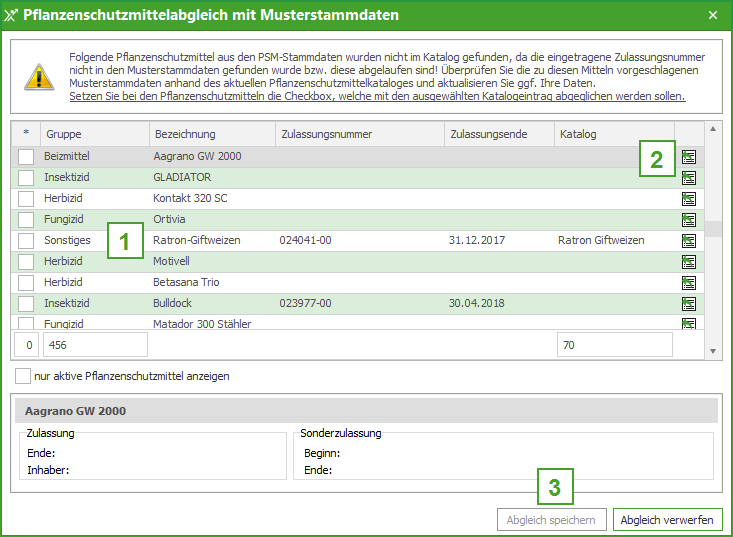Sort by Bezeichnung column header
This screenshot has height=537, width=733.
point(213,134)
